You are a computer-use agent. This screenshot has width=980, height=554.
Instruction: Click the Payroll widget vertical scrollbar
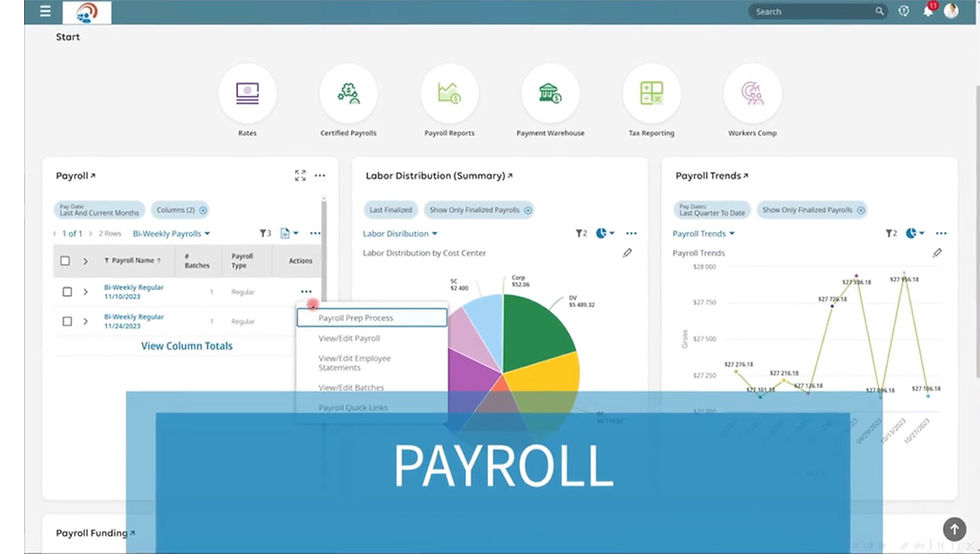click(324, 250)
